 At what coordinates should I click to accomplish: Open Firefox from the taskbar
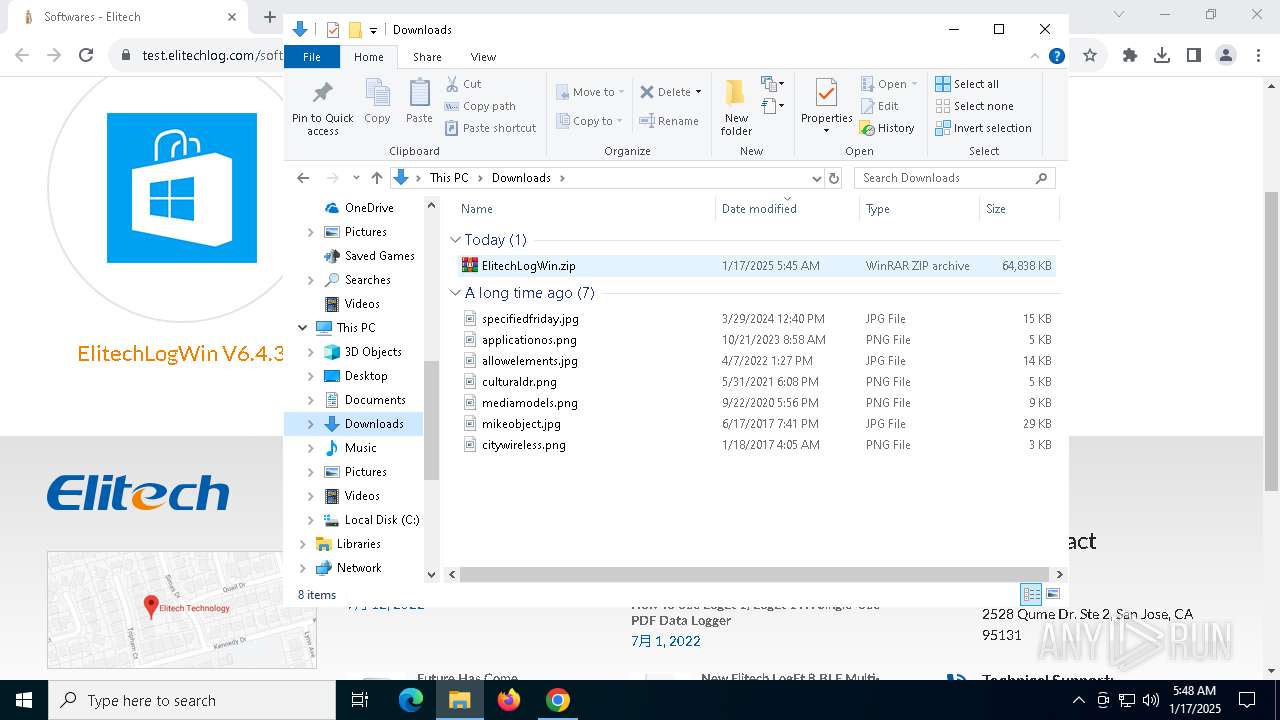click(509, 700)
